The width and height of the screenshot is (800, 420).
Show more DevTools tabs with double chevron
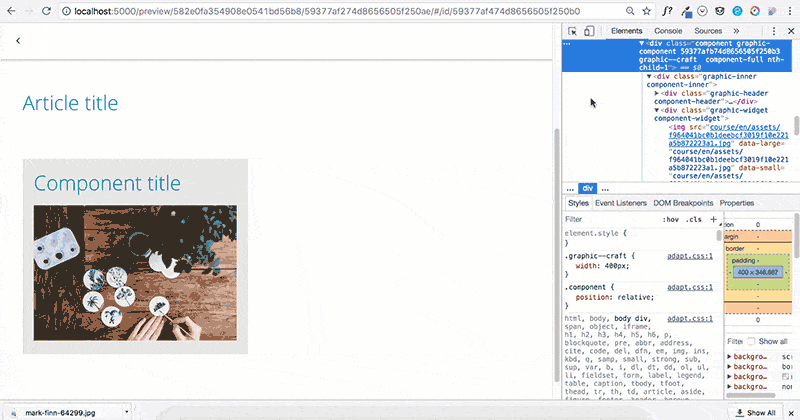coord(736,31)
